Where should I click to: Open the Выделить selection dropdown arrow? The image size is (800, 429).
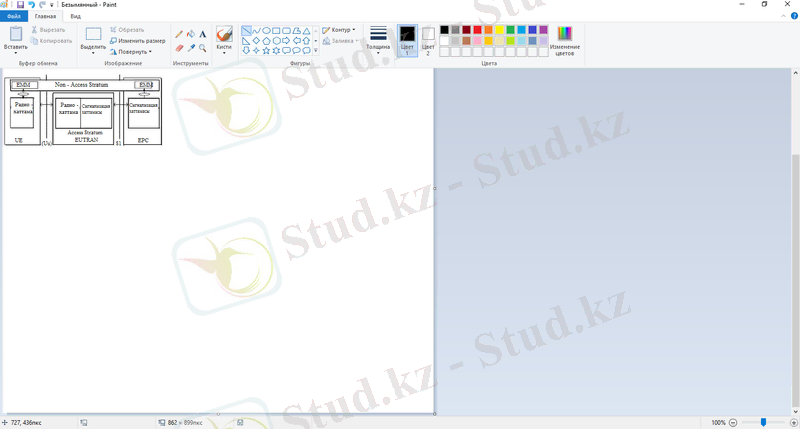[x=93, y=53]
